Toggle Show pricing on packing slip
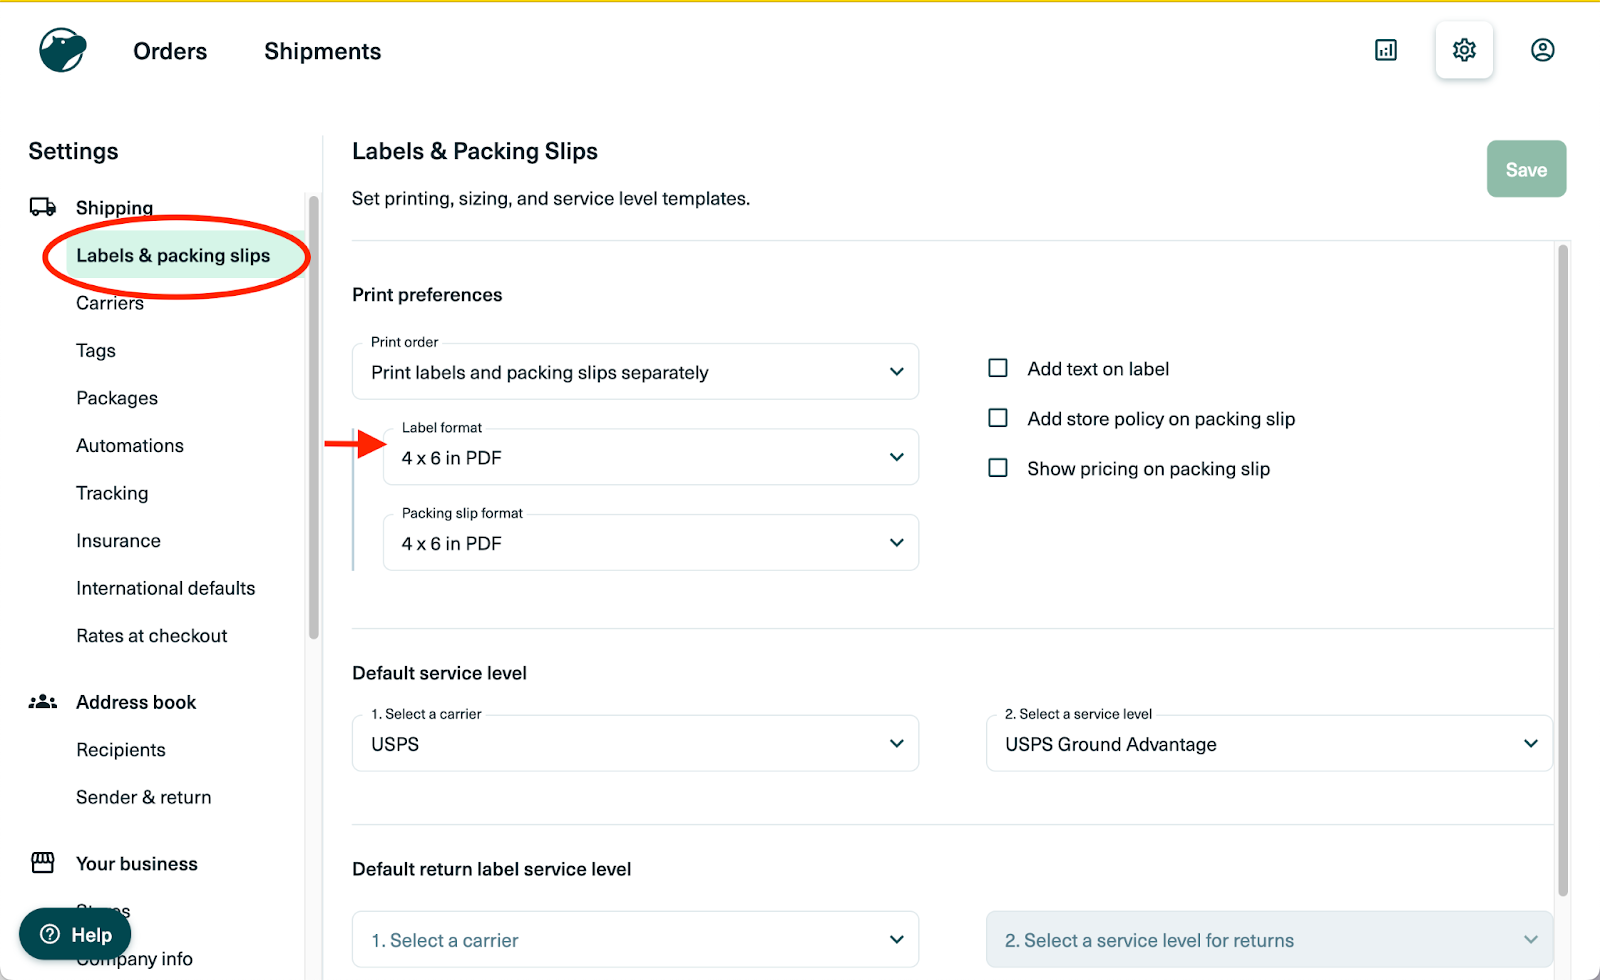Viewport: 1600px width, 980px height. click(998, 468)
